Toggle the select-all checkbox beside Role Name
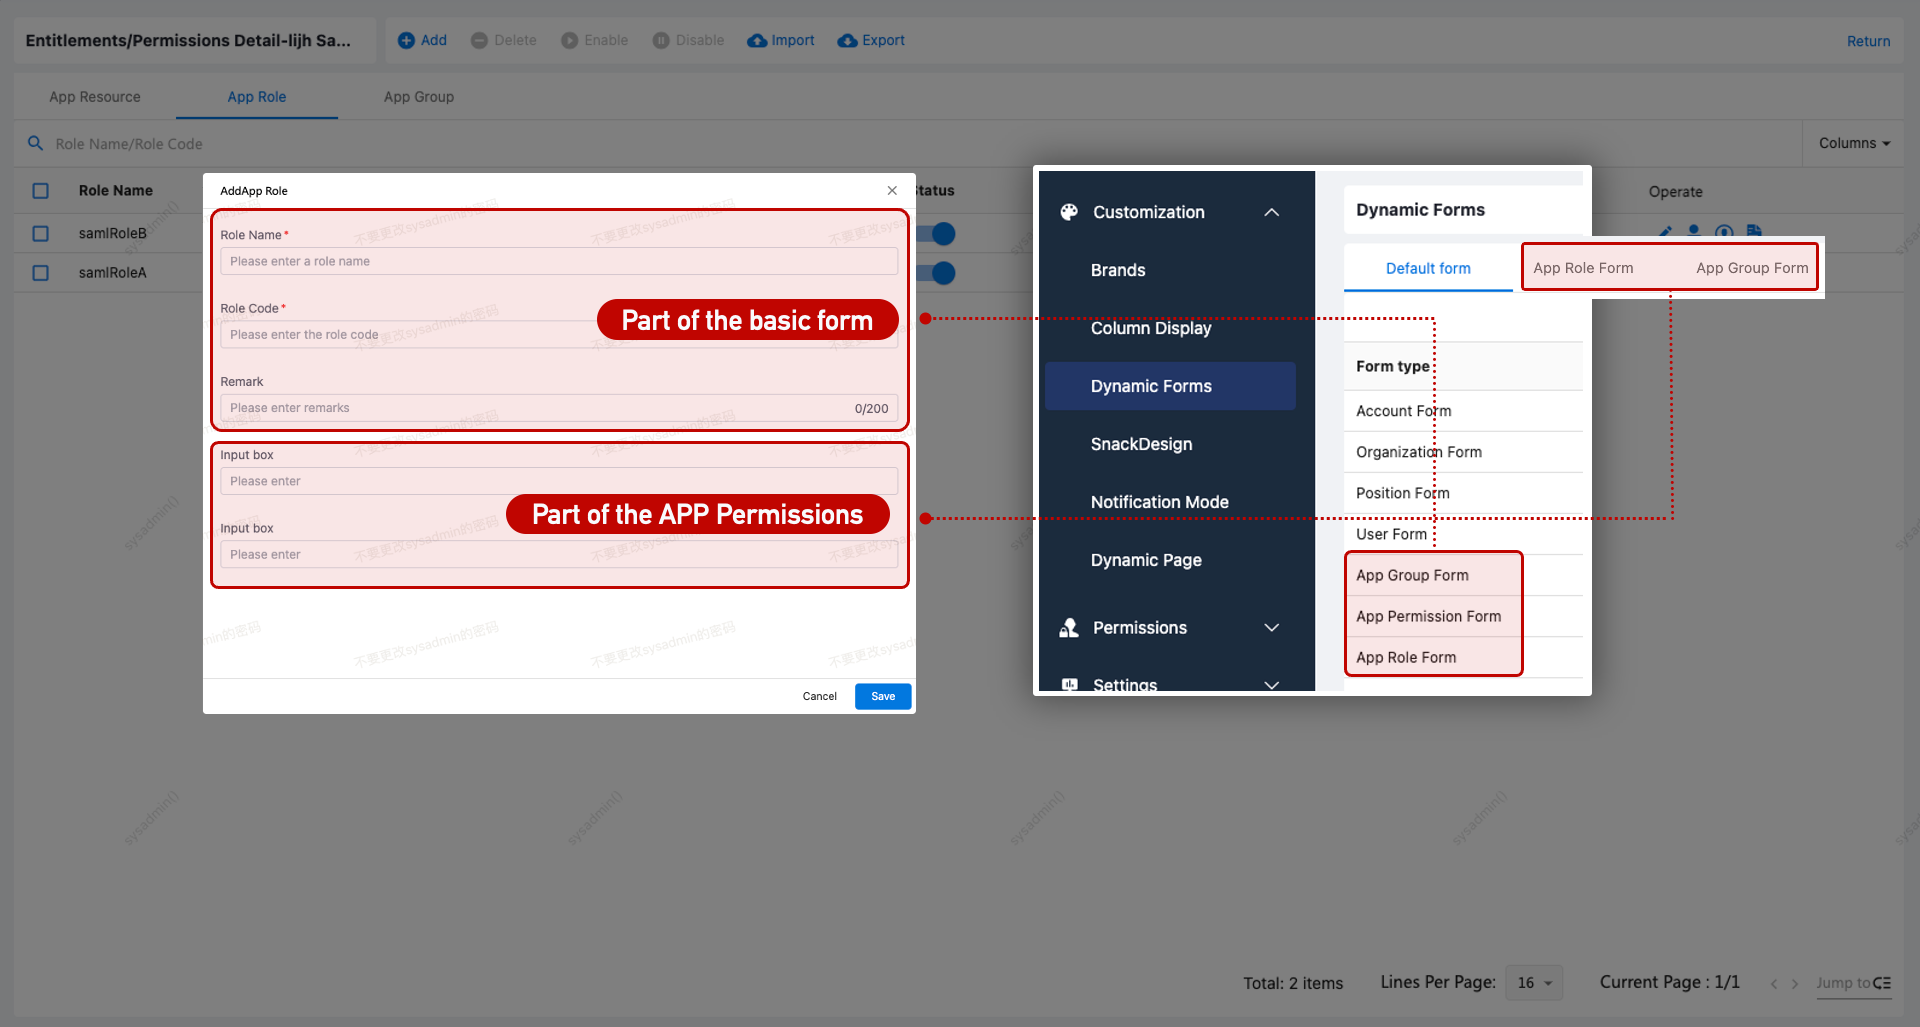Screen dimensions: 1920x1027 41,191
